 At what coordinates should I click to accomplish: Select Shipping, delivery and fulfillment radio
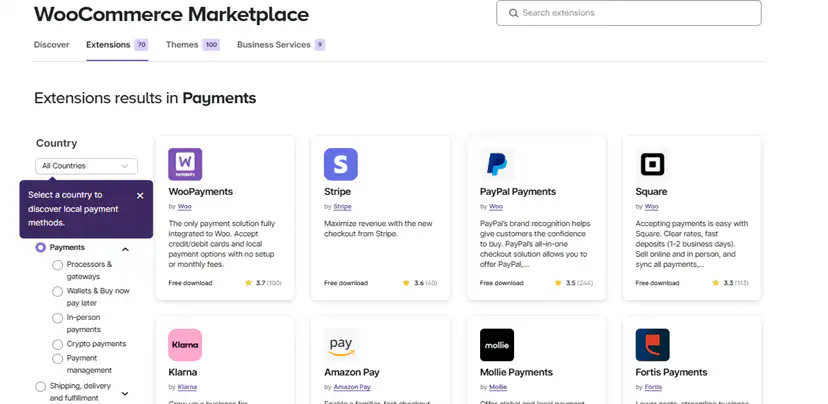point(41,387)
